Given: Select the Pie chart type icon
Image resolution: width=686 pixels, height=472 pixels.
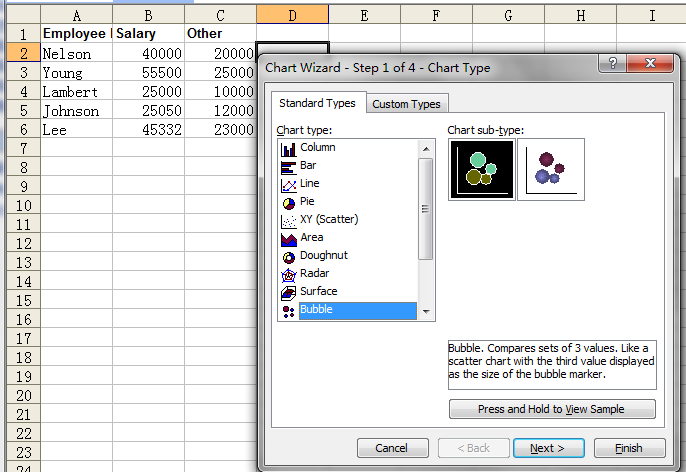Looking at the screenshot, I should tap(288, 203).
